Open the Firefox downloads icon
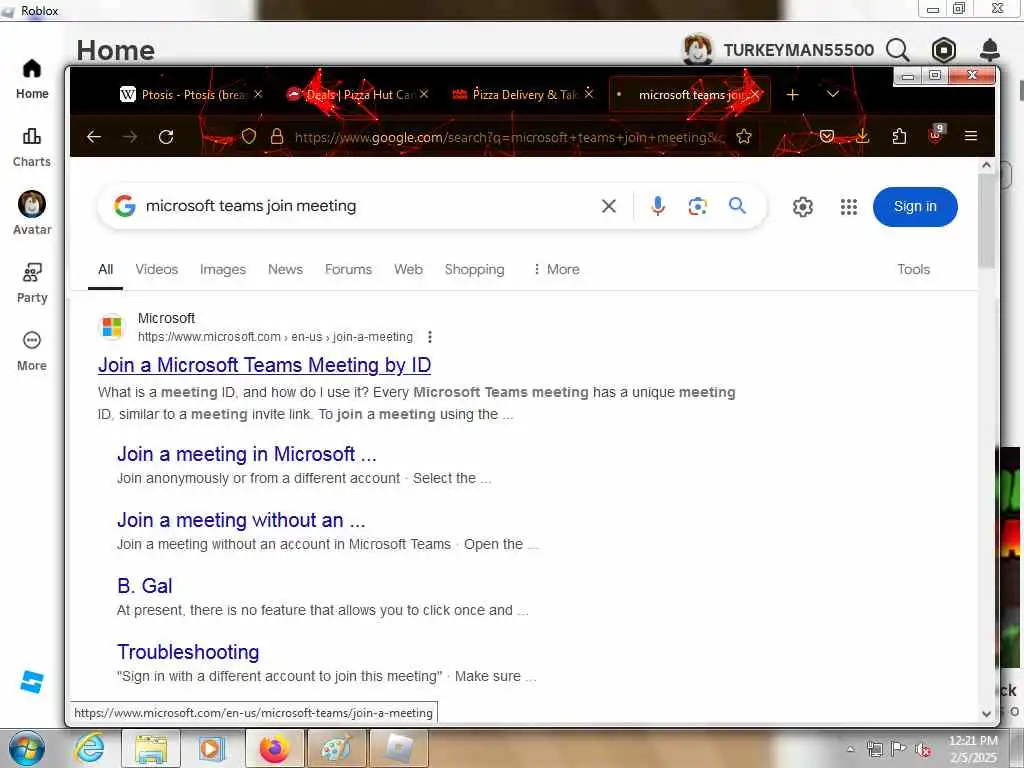 (x=862, y=136)
